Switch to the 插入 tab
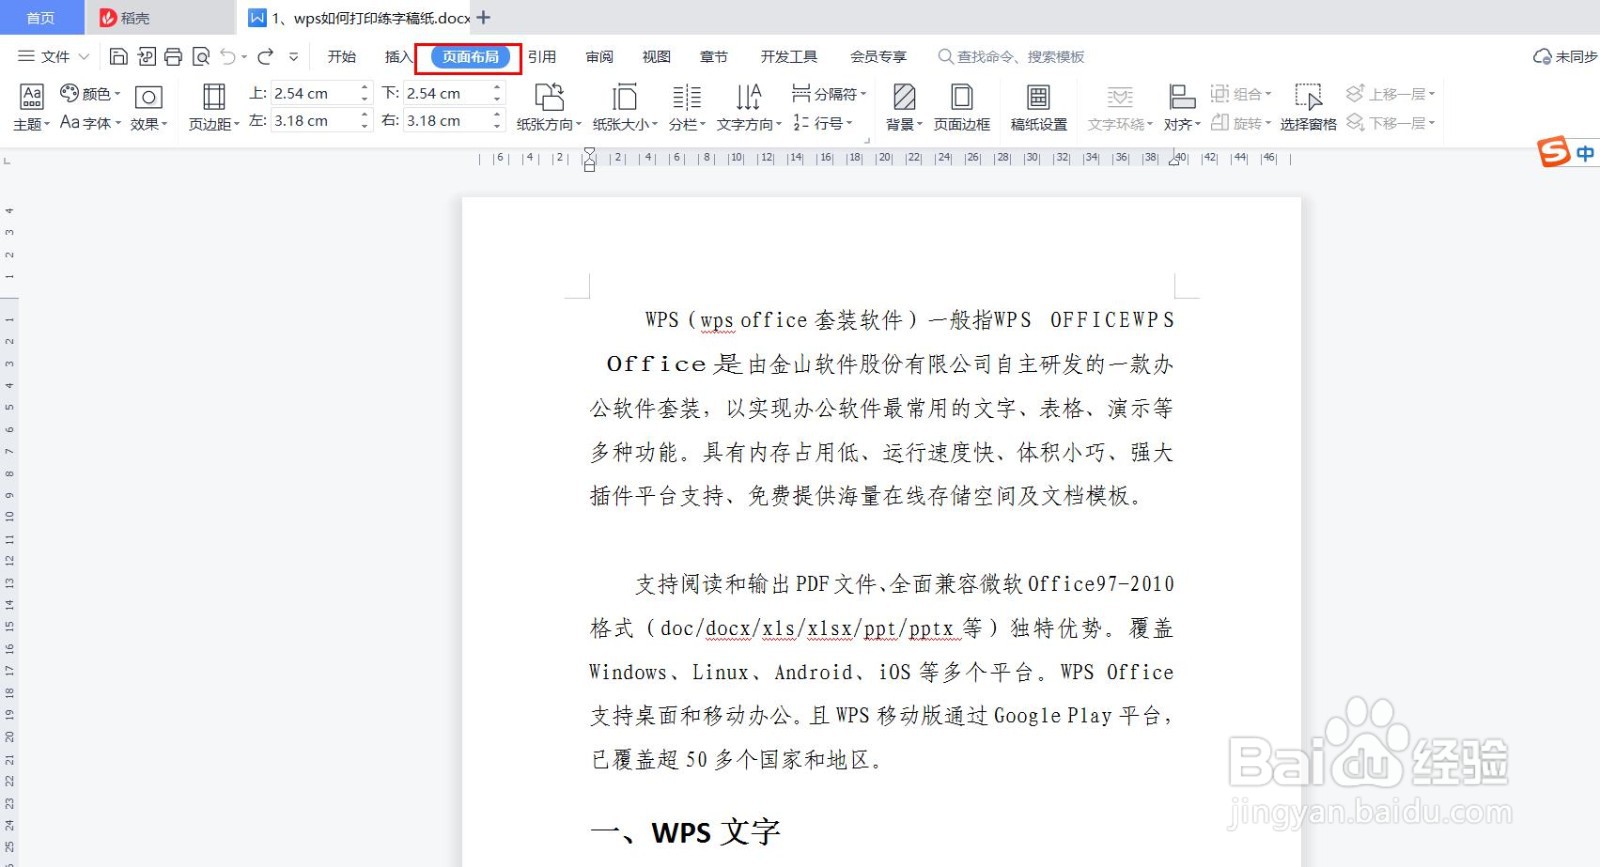Screen dimensions: 1600x867 coord(398,57)
